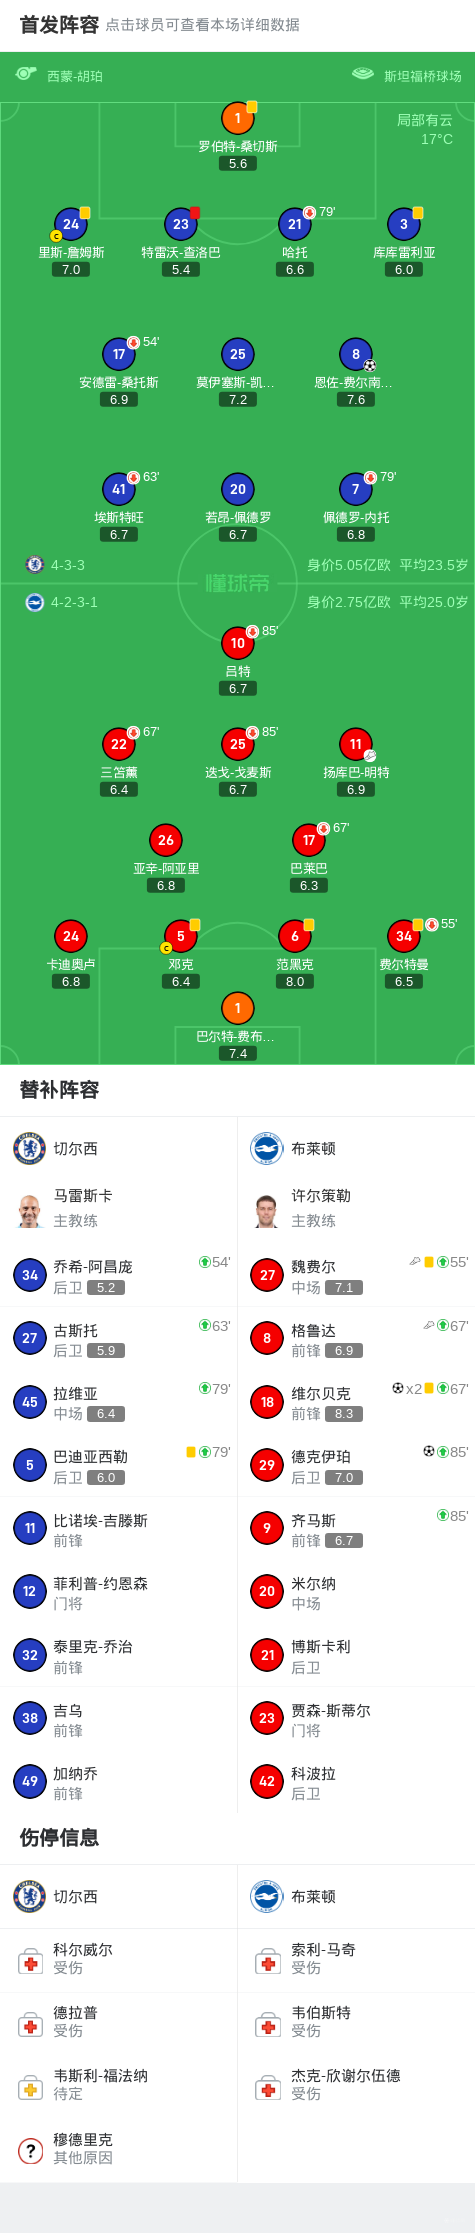Image resolution: width=475 pixels, height=2233 pixels.
Task: Open Brighton defender number 6 范黑克
Action: (294, 936)
